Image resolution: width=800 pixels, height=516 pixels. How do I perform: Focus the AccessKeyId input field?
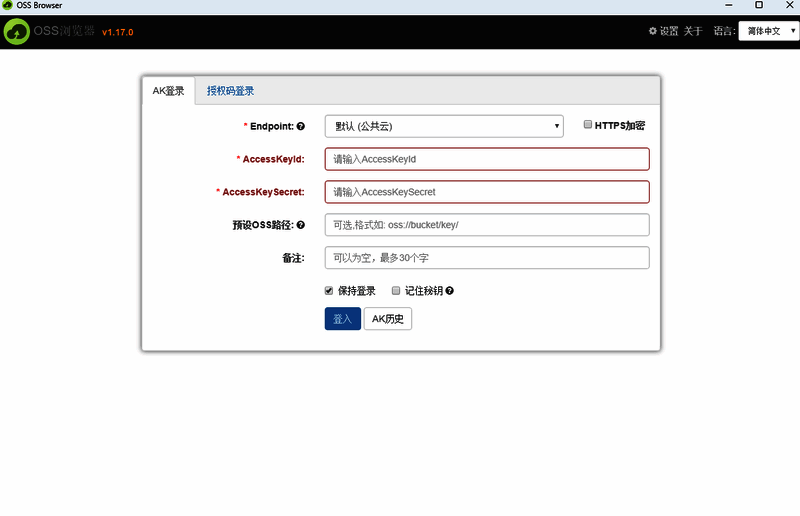pos(487,159)
